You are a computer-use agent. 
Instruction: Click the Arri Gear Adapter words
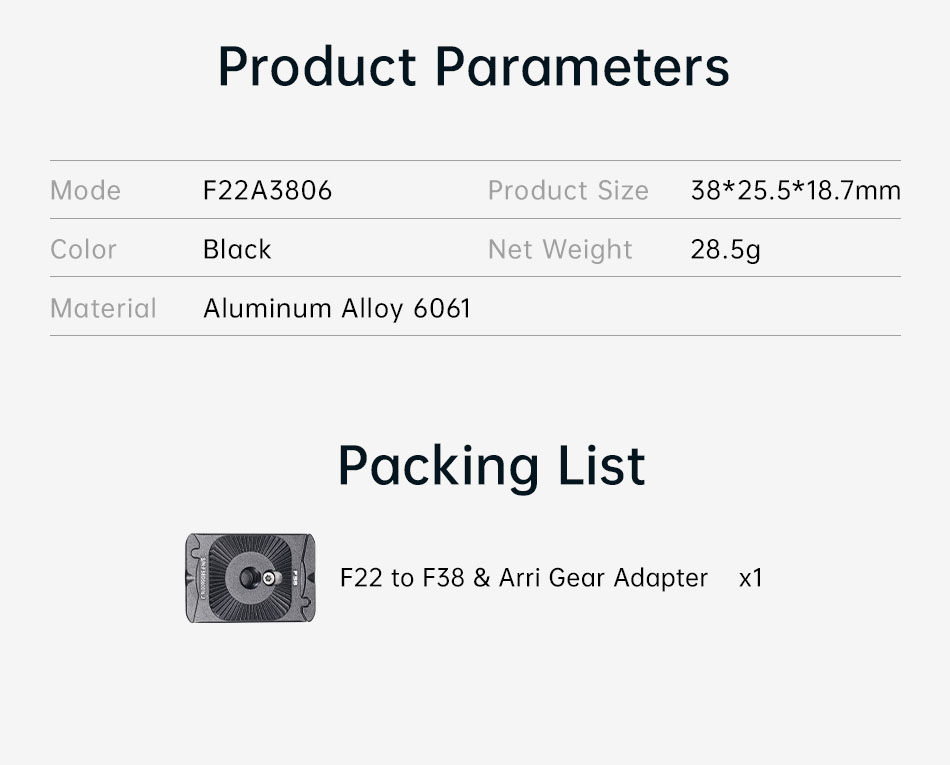[603, 578]
